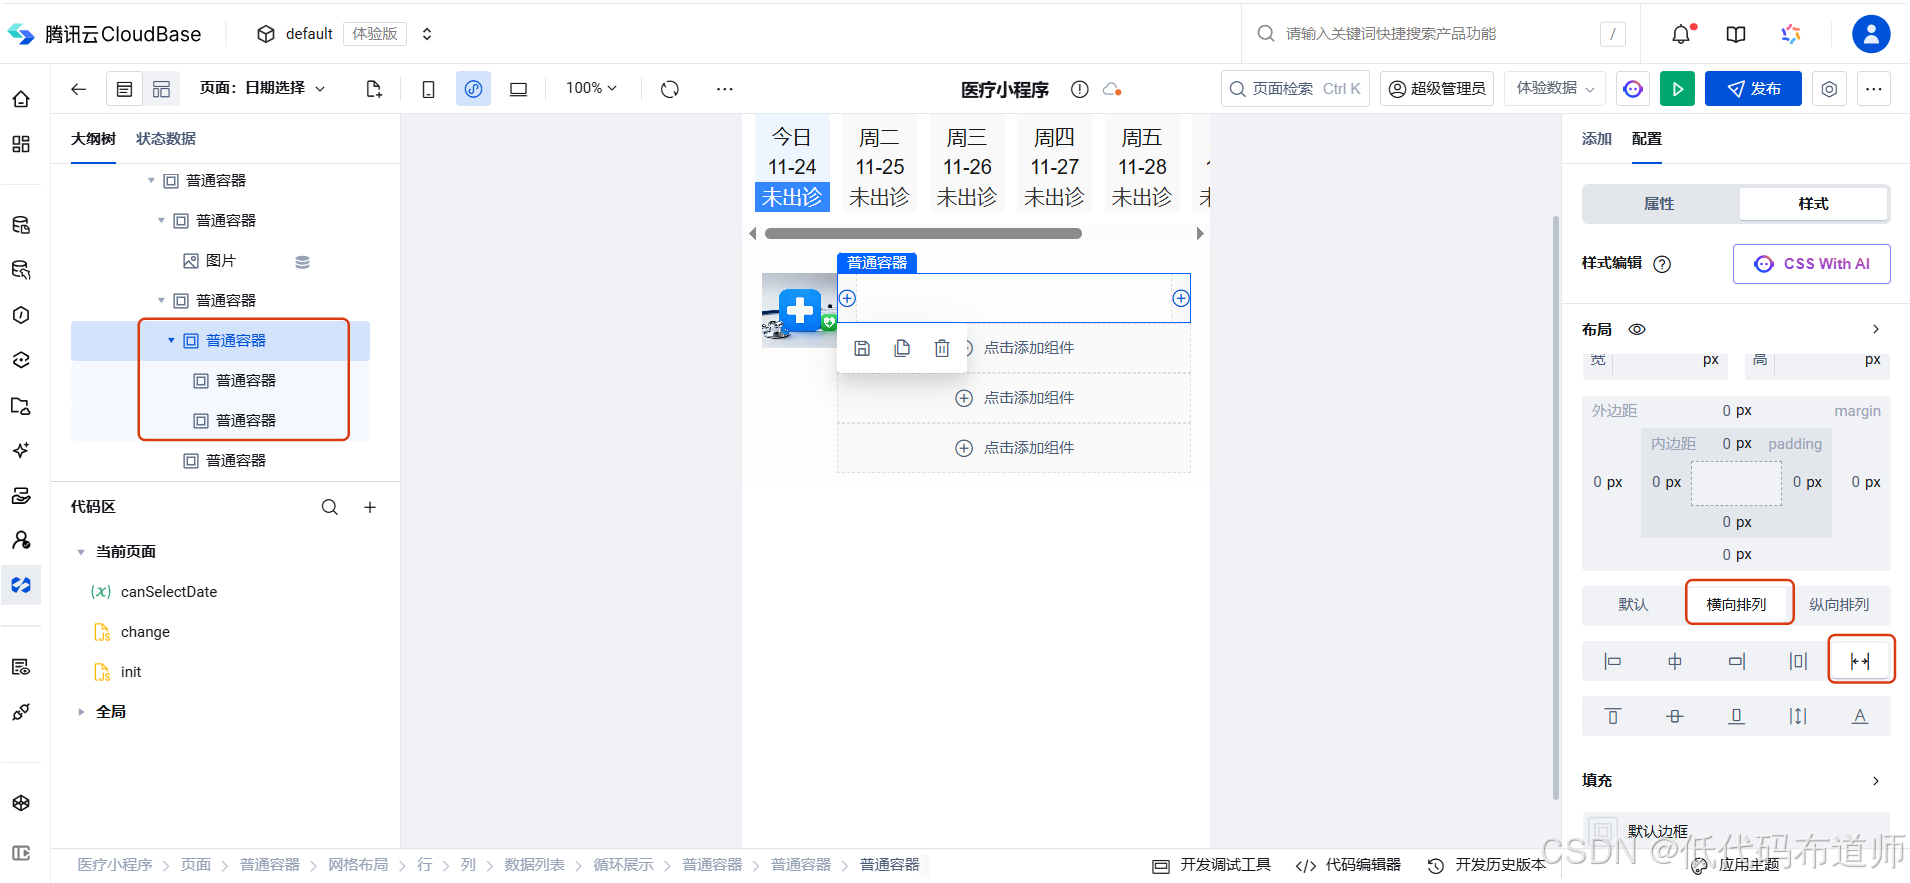Expand the 布局 section chevron

click(1876, 329)
